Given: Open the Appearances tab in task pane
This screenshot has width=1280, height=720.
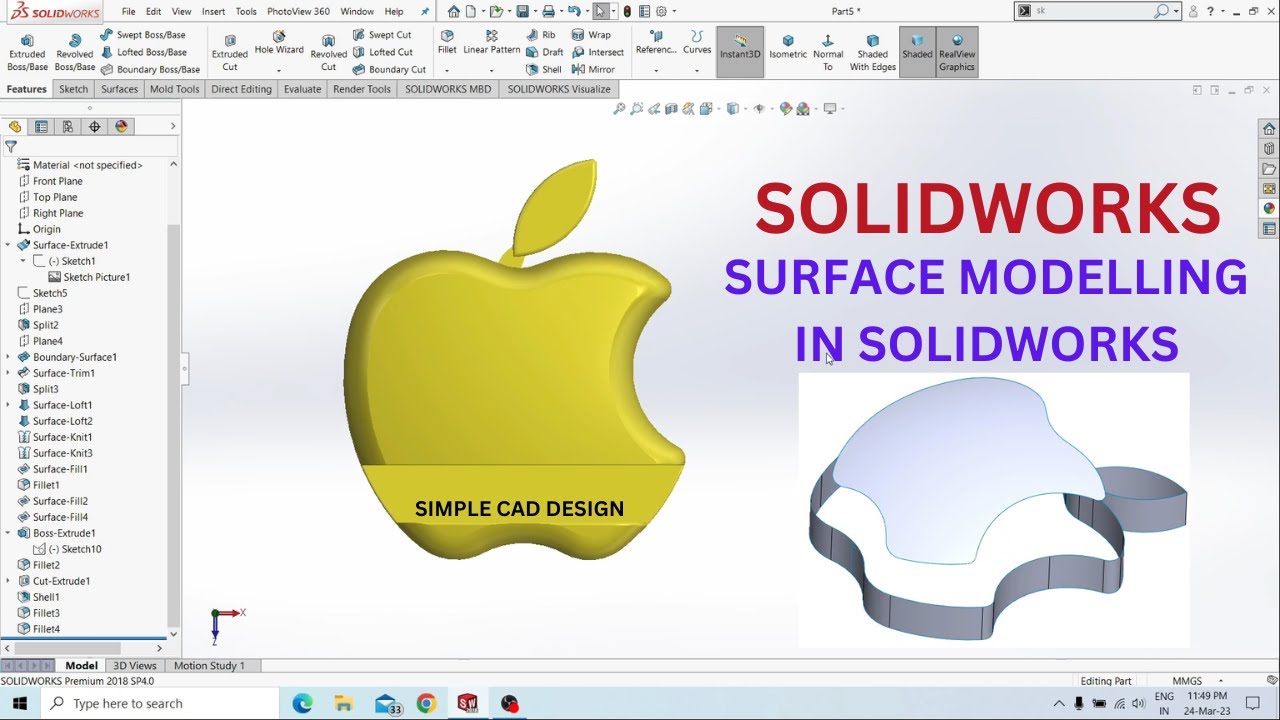Looking at the screenshot, I should point(1269,209).
